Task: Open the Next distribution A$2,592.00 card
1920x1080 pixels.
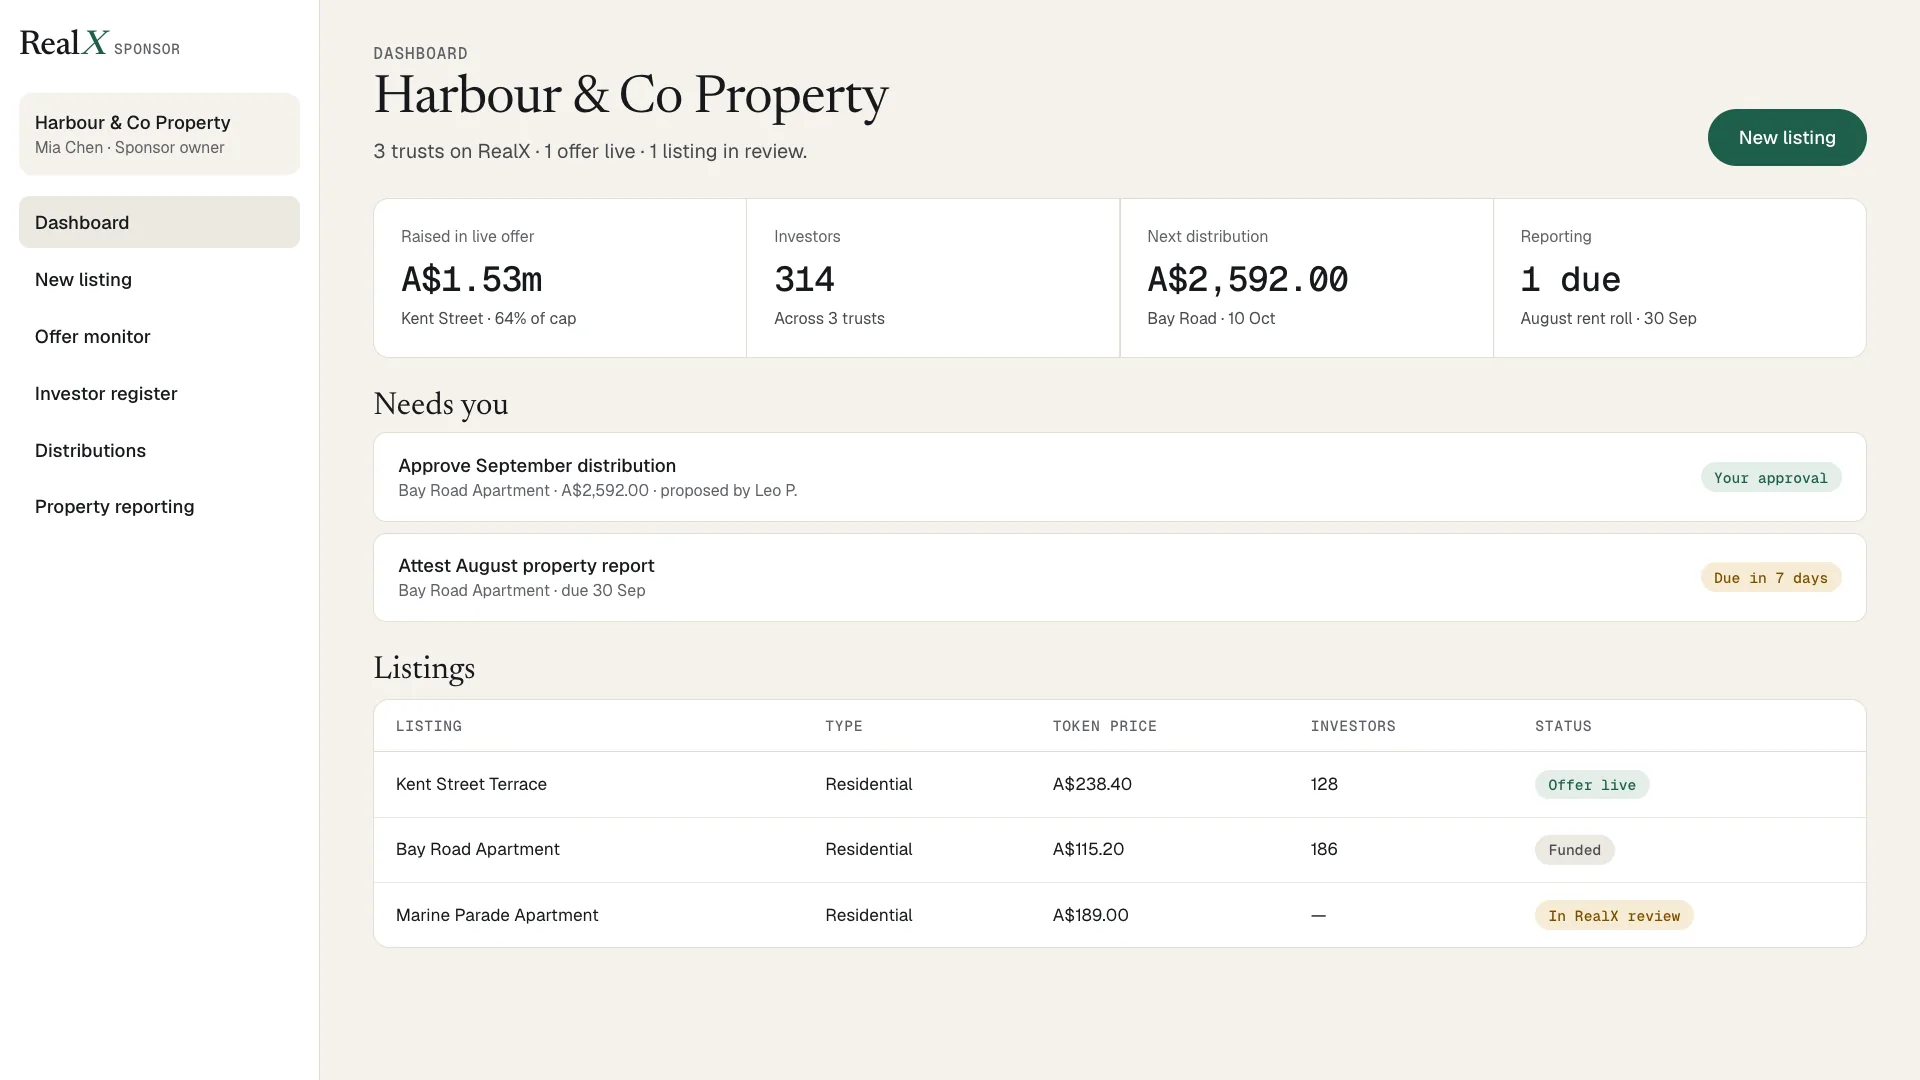Action: tap(1306, 278)
